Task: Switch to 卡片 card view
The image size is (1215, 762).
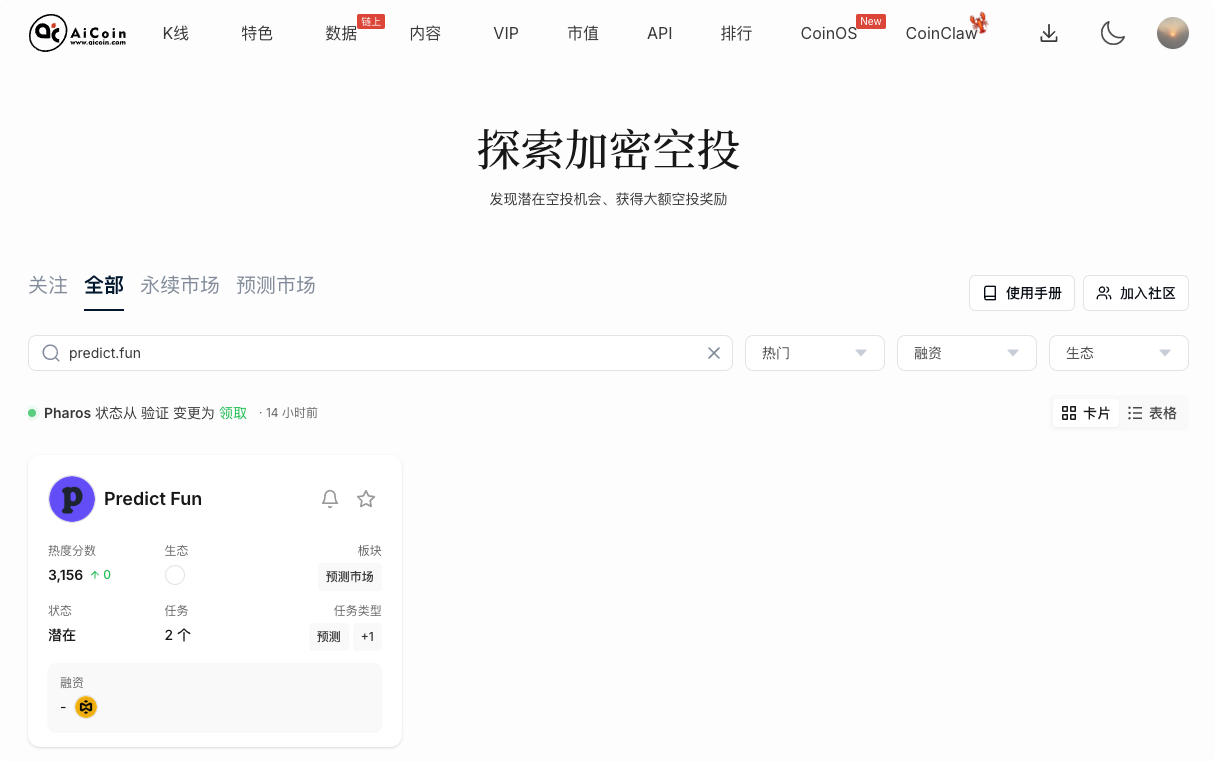Action: 1086,413
